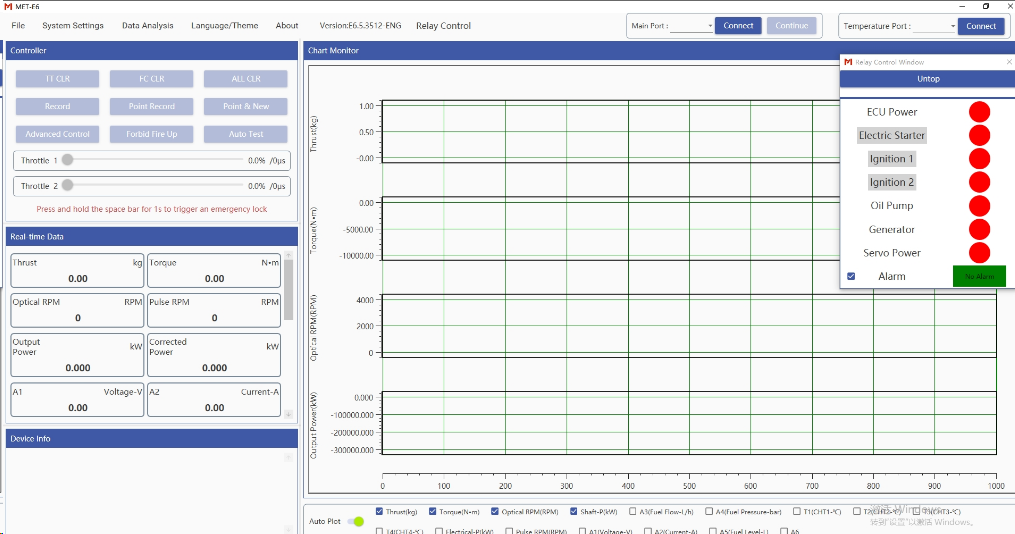
Task: Click the ECU Power red relay indicator
Action: [x=979, y=112]
